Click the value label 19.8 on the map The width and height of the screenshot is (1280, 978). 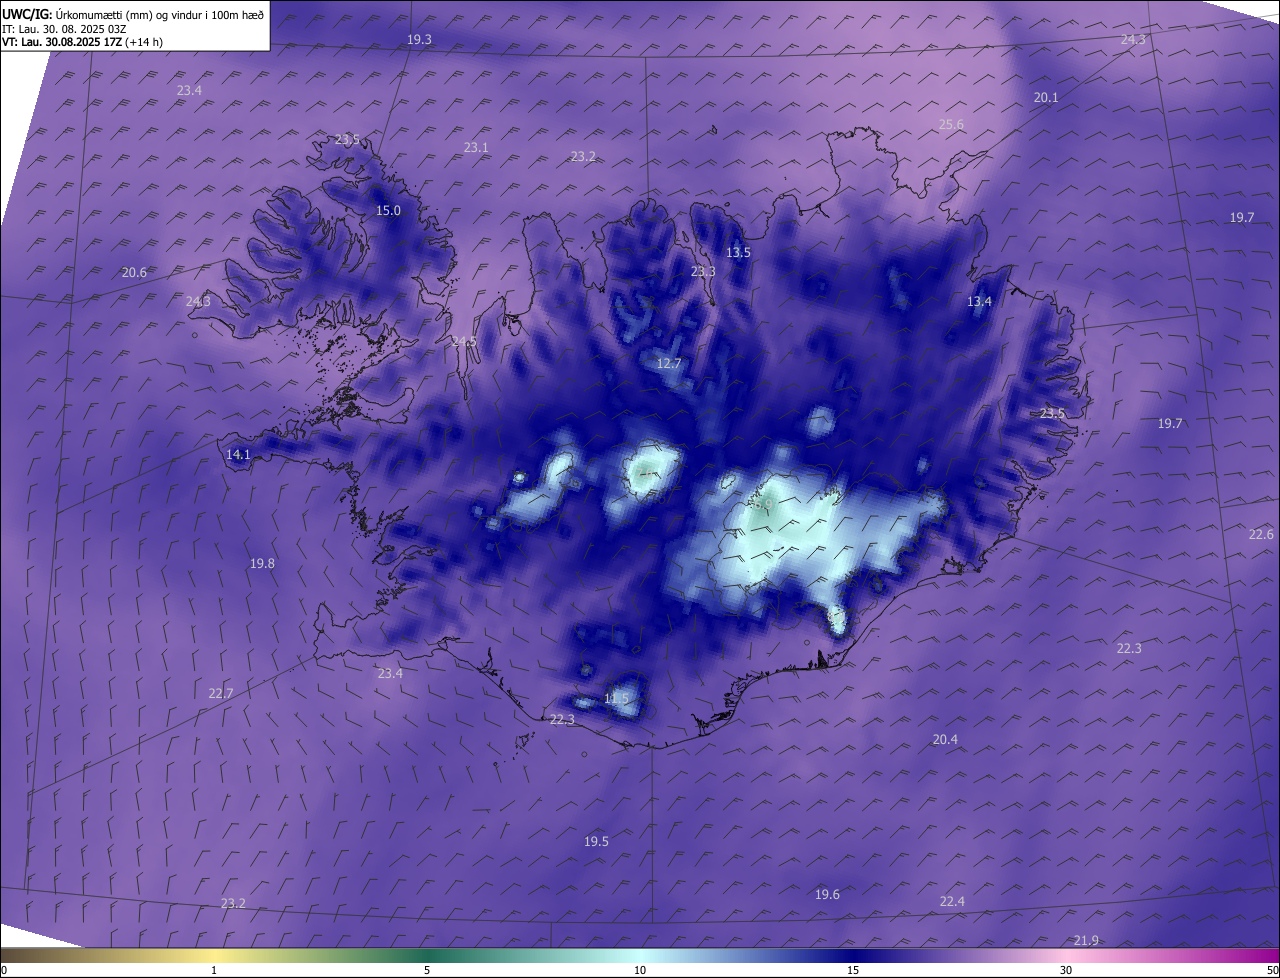[x=262, y=563]
